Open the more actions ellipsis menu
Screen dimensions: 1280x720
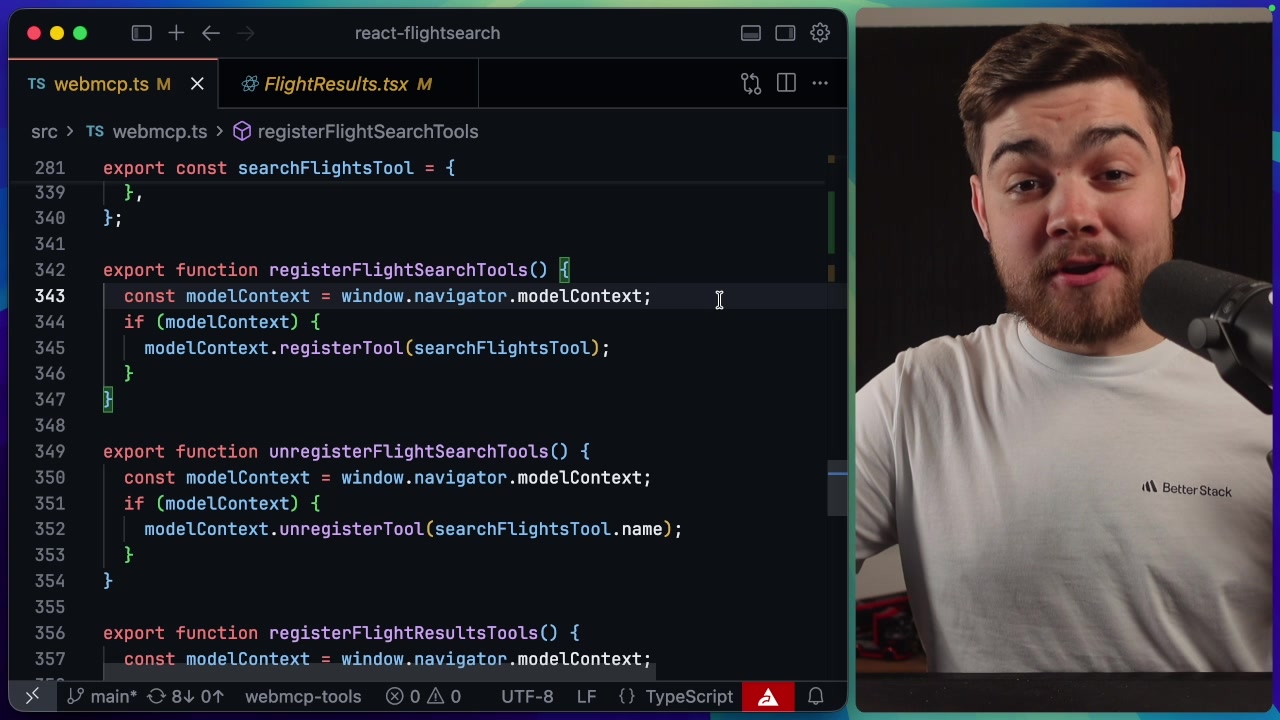tap(820, 83)
